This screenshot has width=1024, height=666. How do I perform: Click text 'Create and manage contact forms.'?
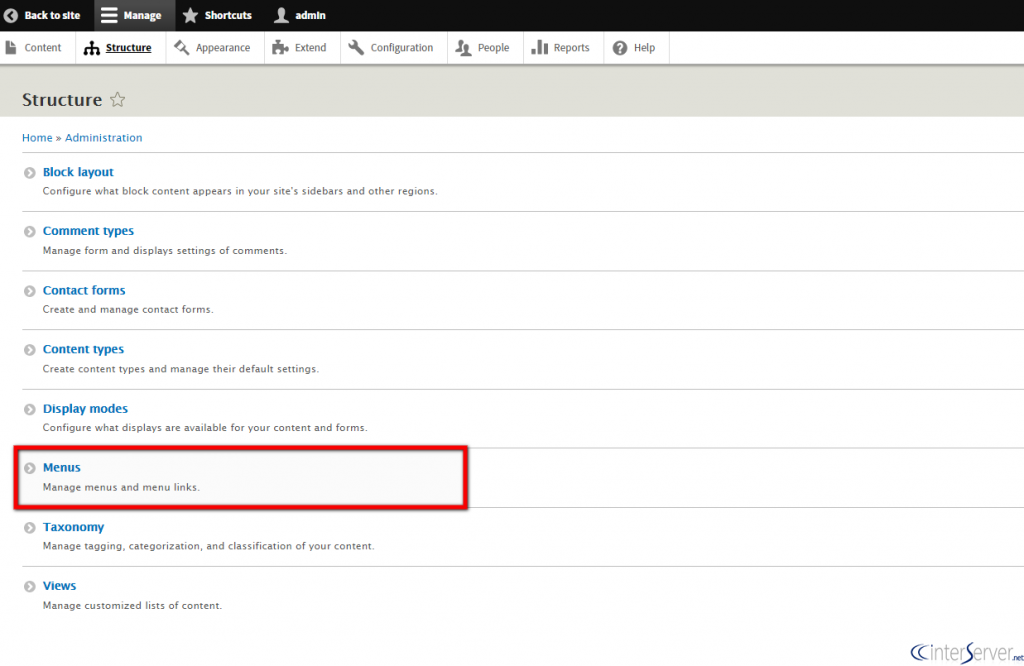pos(128,309)
